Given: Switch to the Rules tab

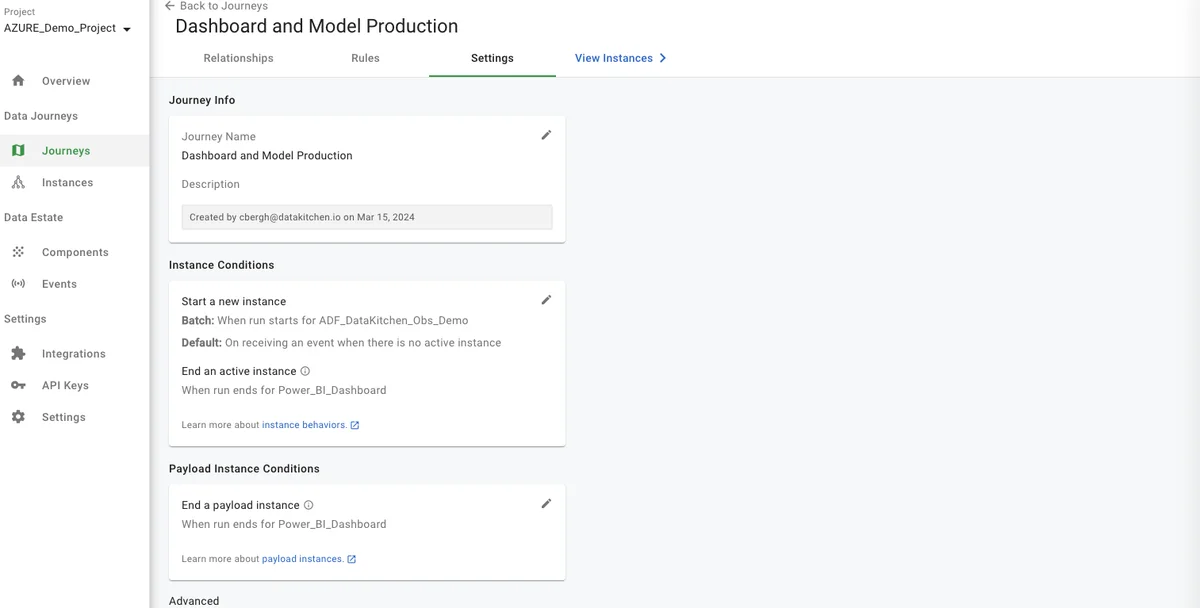Looking at the screenshot, I should (365, 58).
